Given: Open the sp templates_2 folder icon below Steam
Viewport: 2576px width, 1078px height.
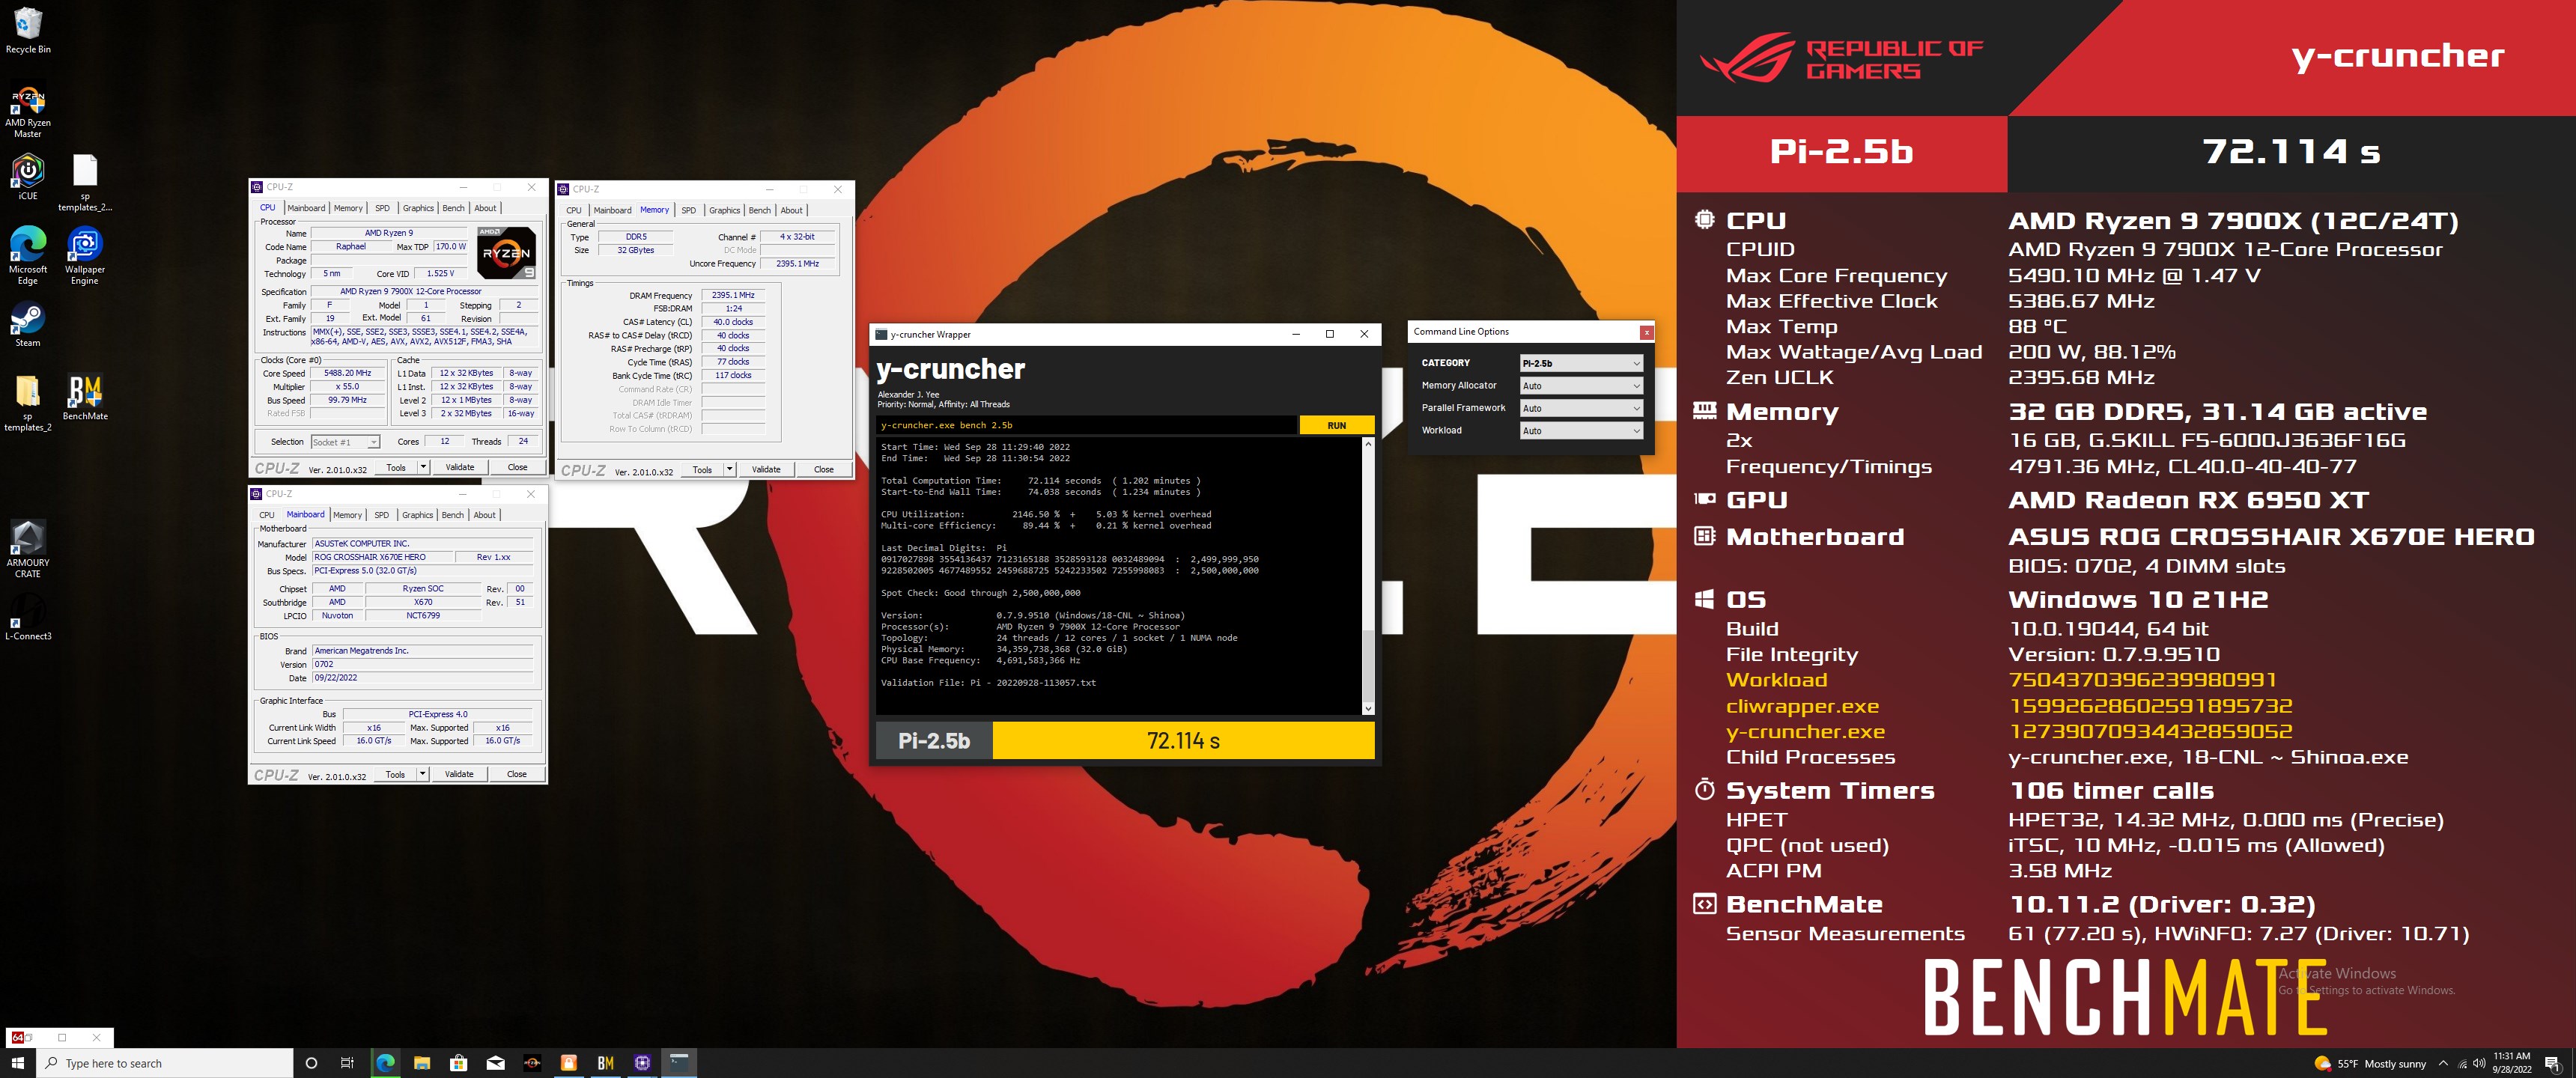Looking at the screenshot, I should point(28,403).
